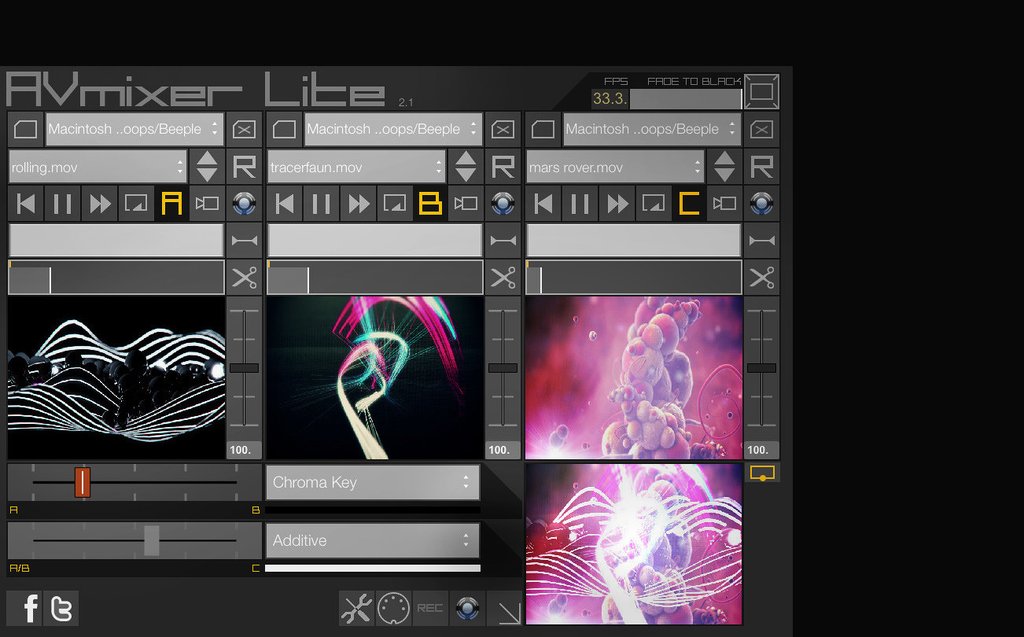Screen dimensions: 1024x637
Task: Toggle the channel B assign button
Action: point(430,204)
